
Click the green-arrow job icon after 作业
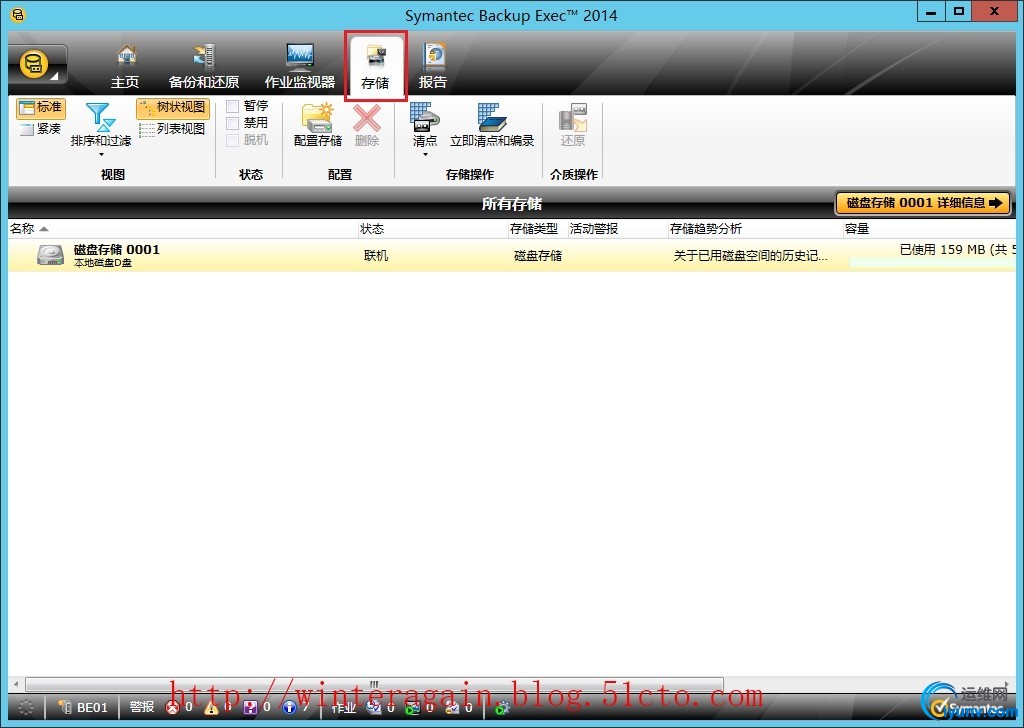point(413,707)
